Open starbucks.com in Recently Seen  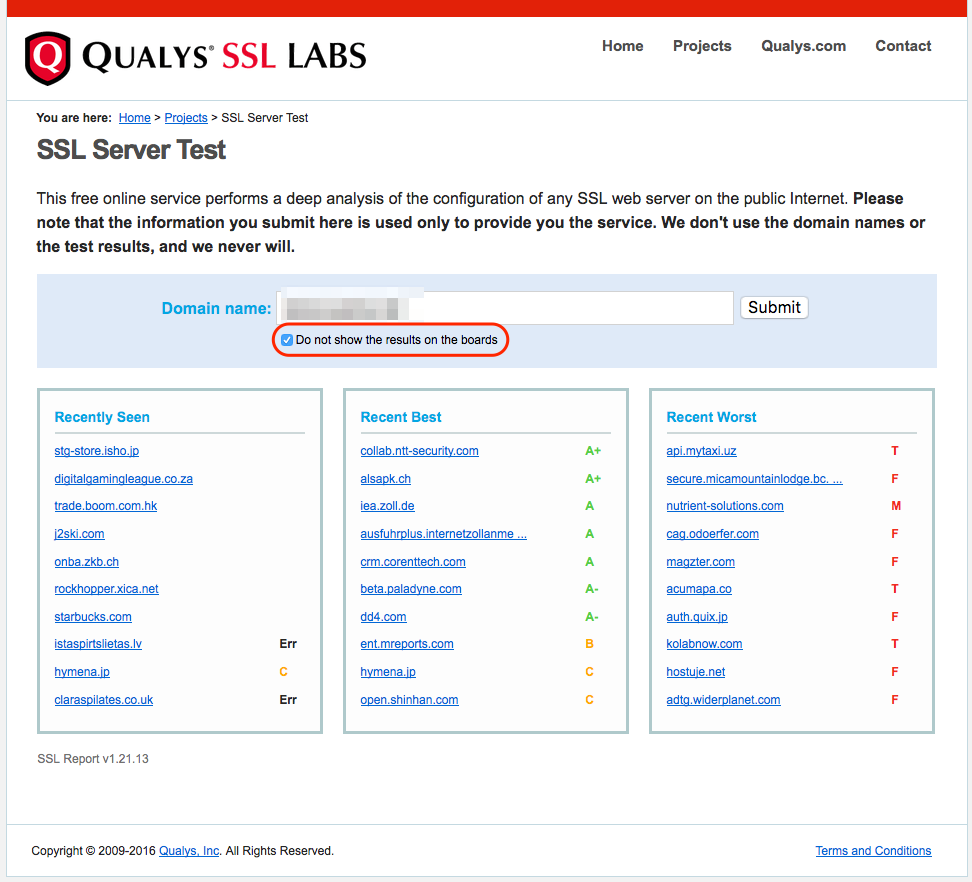93,617
